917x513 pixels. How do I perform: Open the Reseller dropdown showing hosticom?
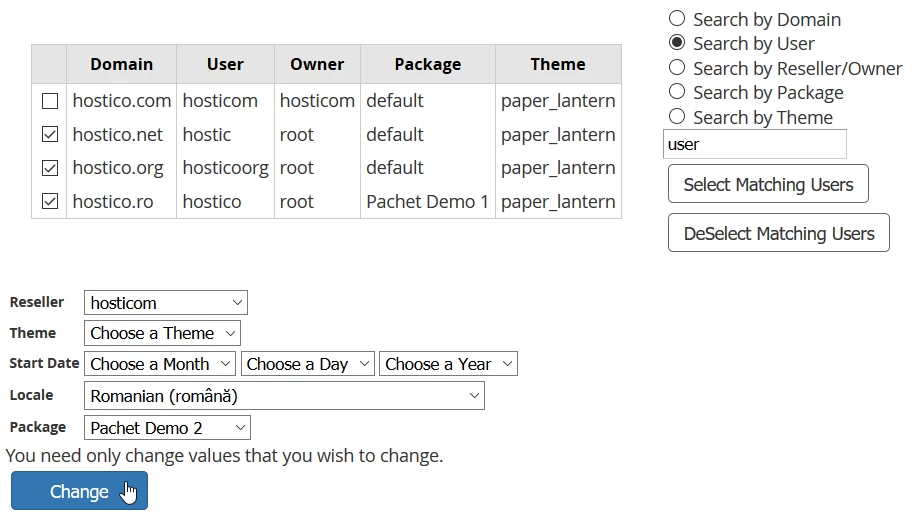coord(165,303)
